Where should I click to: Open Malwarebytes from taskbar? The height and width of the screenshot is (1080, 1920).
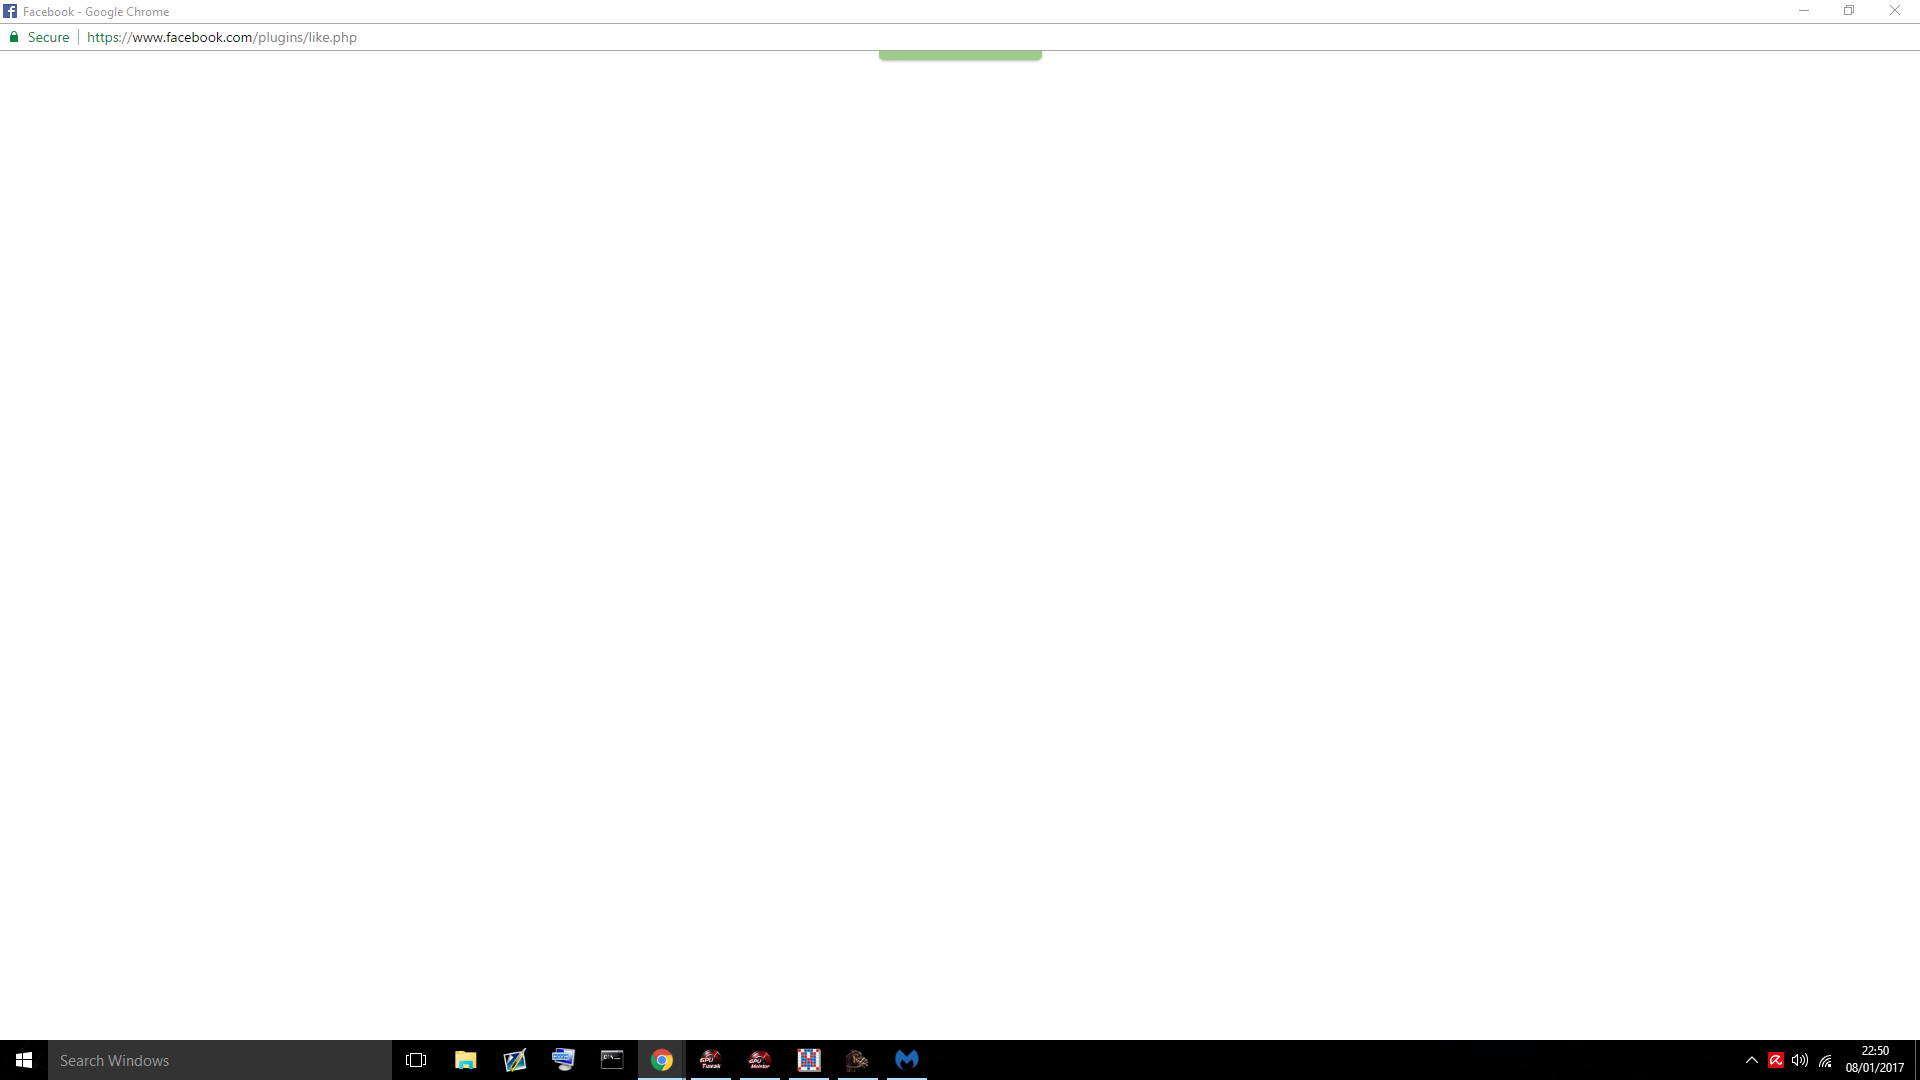pyautogui.click(x=906, y=1059)
